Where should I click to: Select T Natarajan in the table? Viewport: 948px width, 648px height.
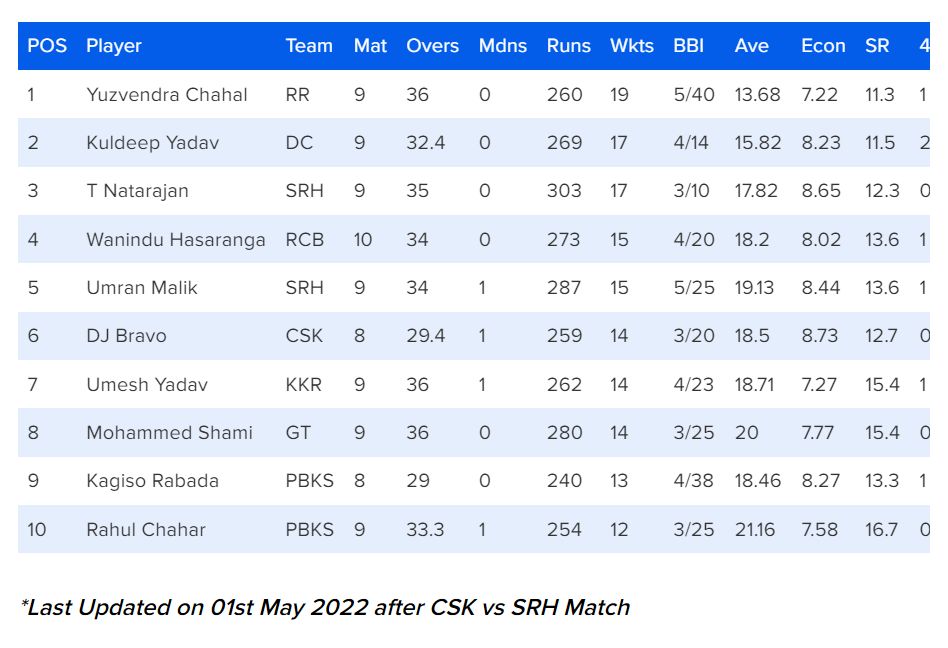pos(137,191)
